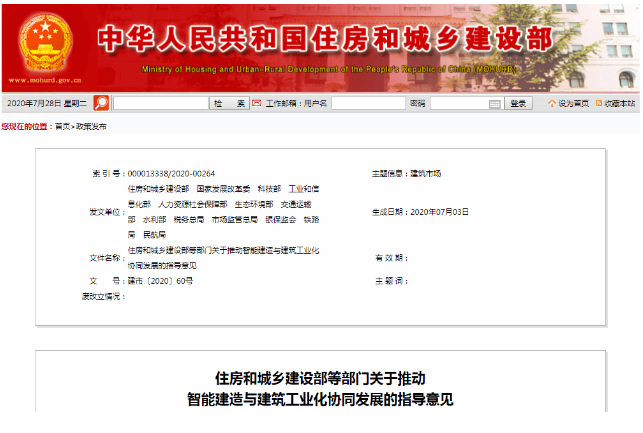Click the 主题词 label

point(392,281)
